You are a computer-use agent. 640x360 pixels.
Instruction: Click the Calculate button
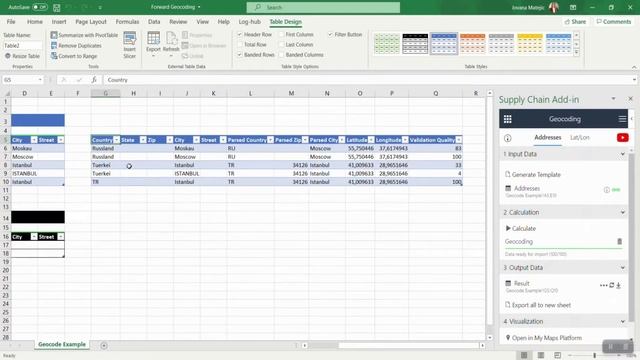coord(521,229)
